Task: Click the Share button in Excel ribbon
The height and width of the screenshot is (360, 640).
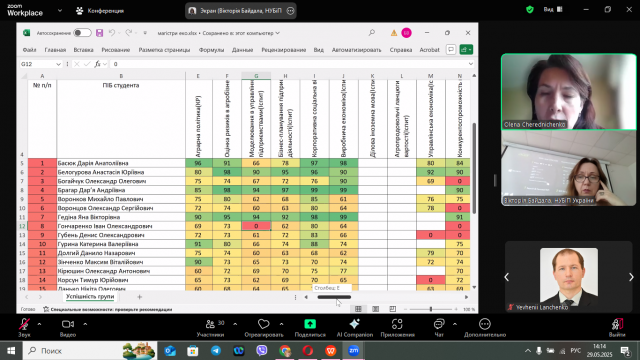Action: tap(466, 50)
